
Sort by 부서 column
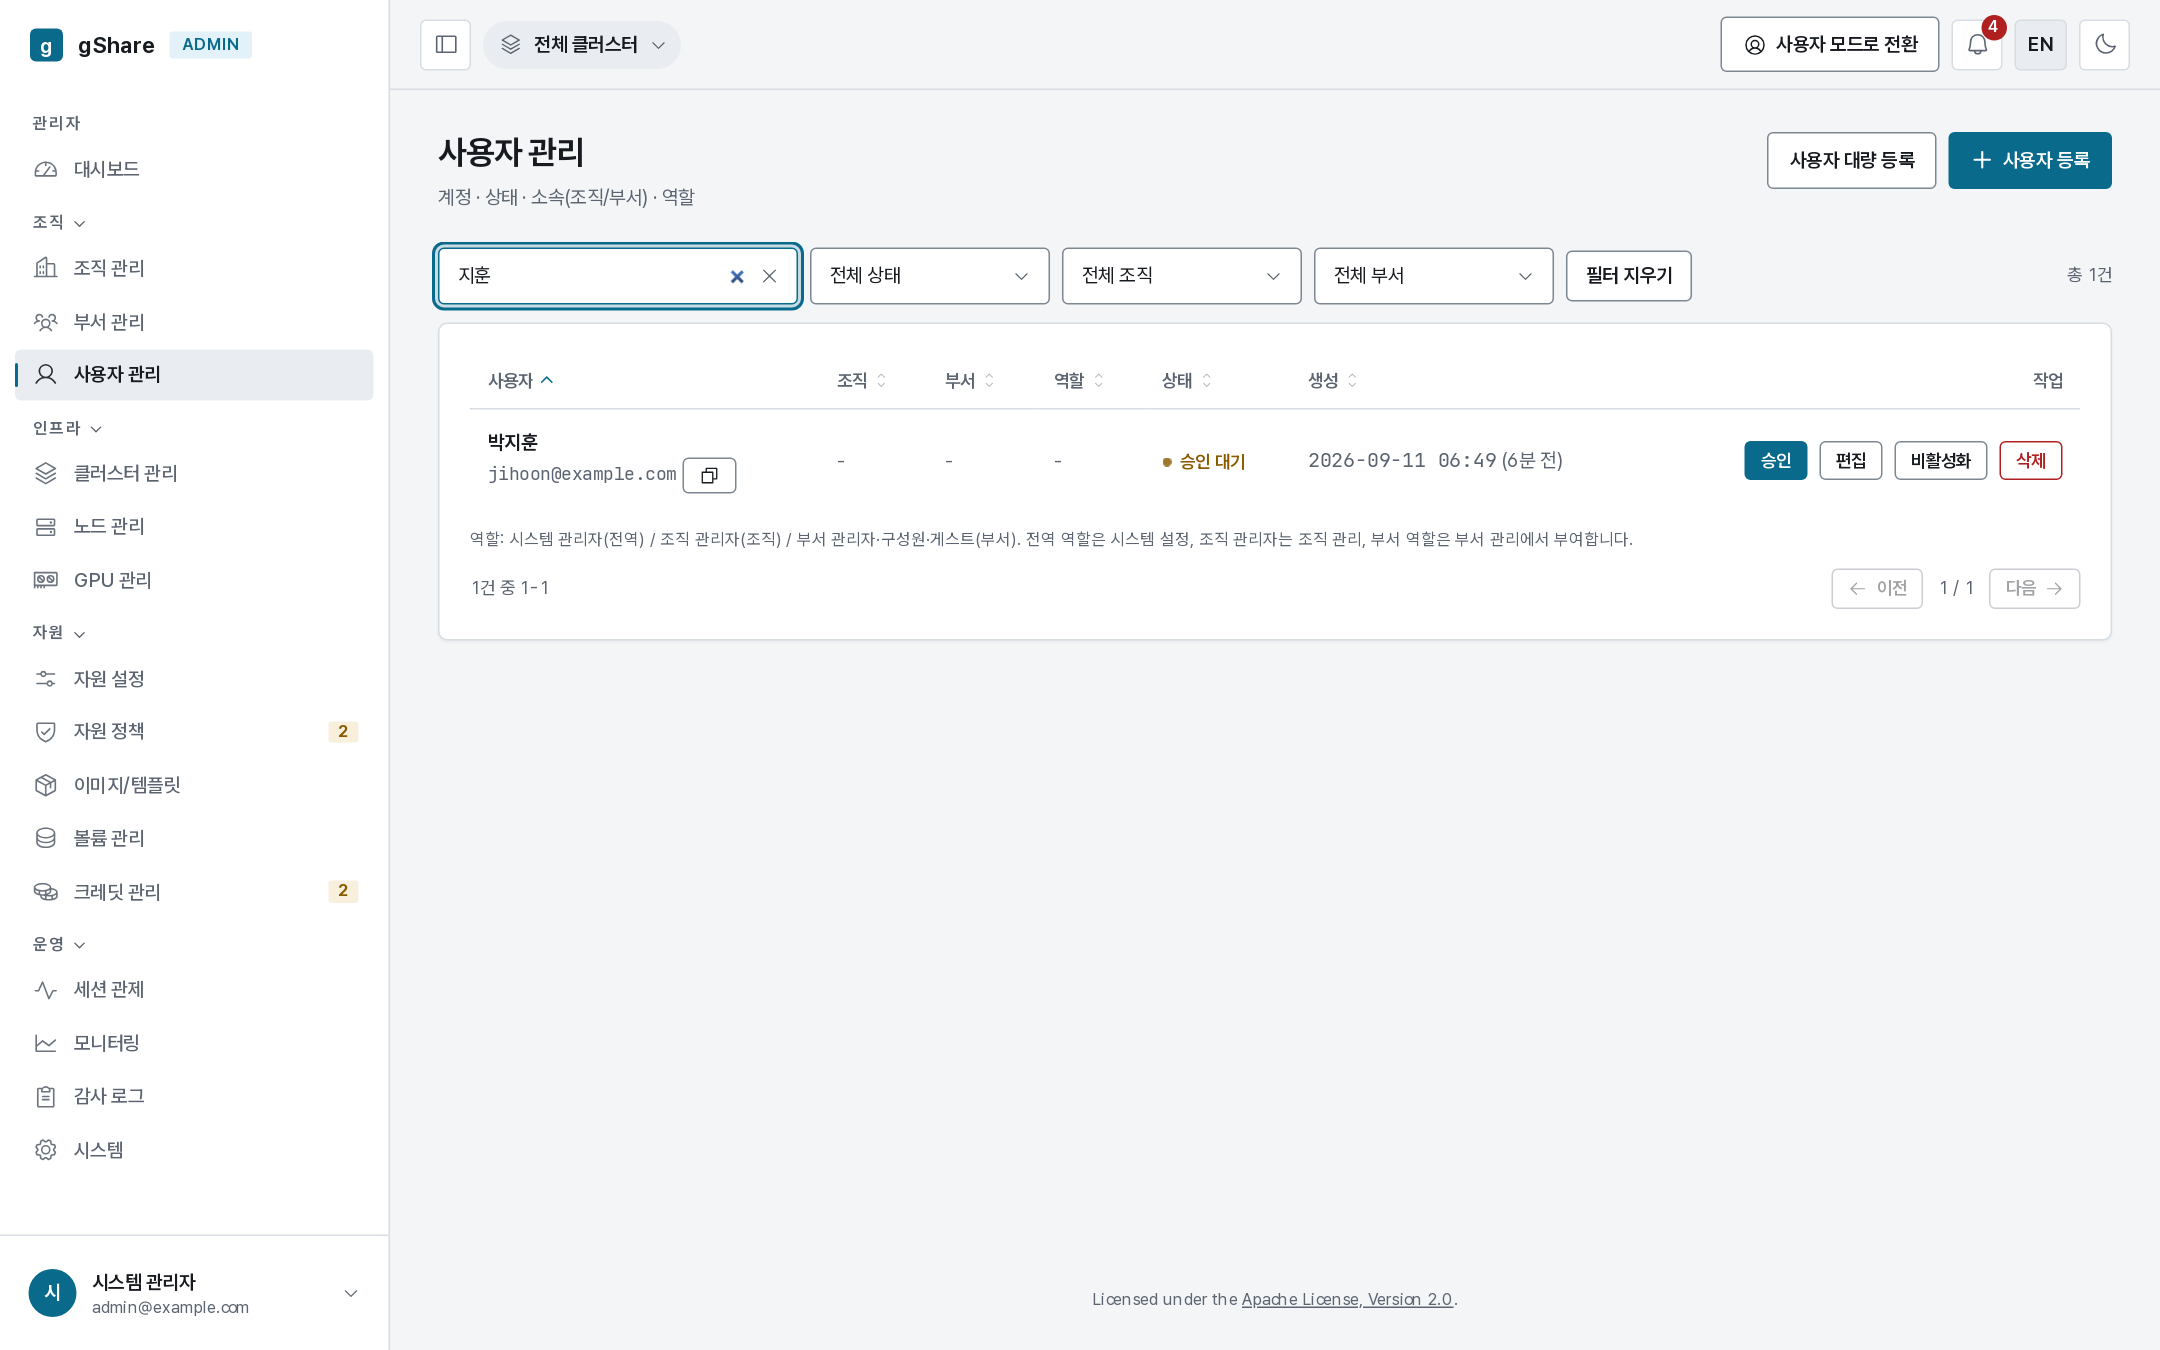coord(969,381)
